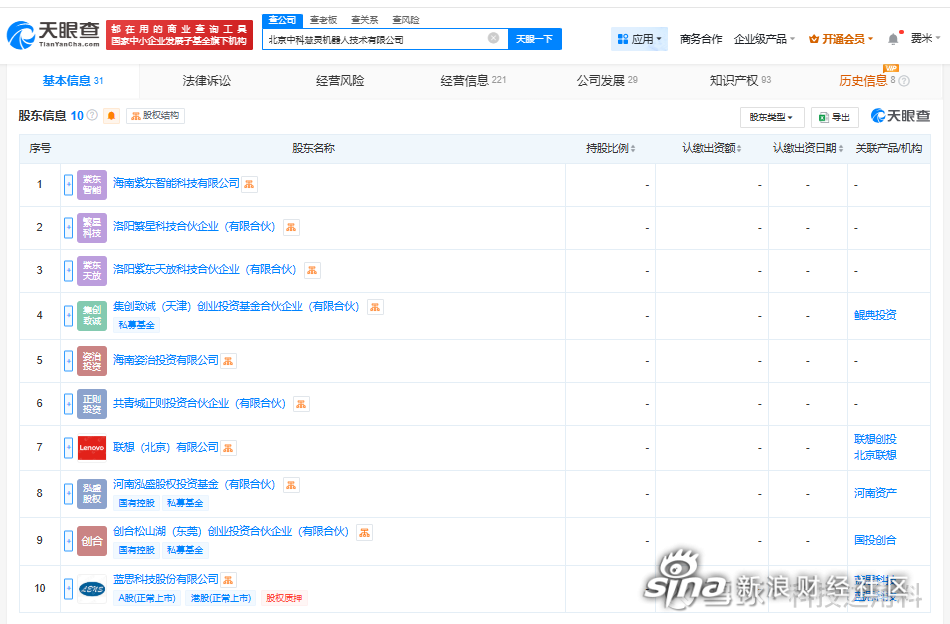Expand row 1 海南紫东智能科技 shareholder details
The width and height of the screenshot is (950, 624).
pyautogui.click(x=68, y=185)
